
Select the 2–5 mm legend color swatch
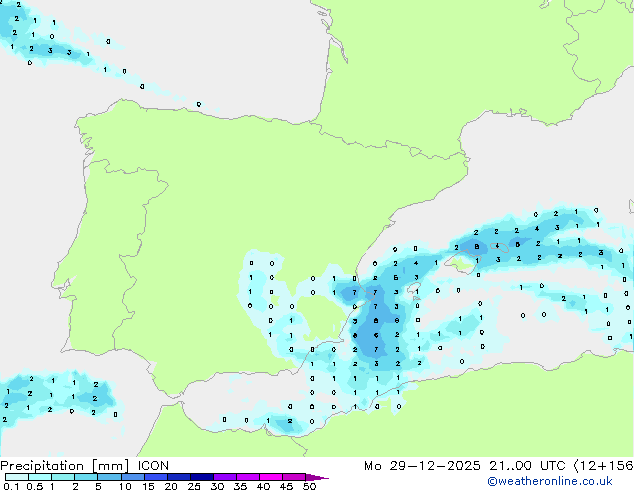[x=86, y=477]
